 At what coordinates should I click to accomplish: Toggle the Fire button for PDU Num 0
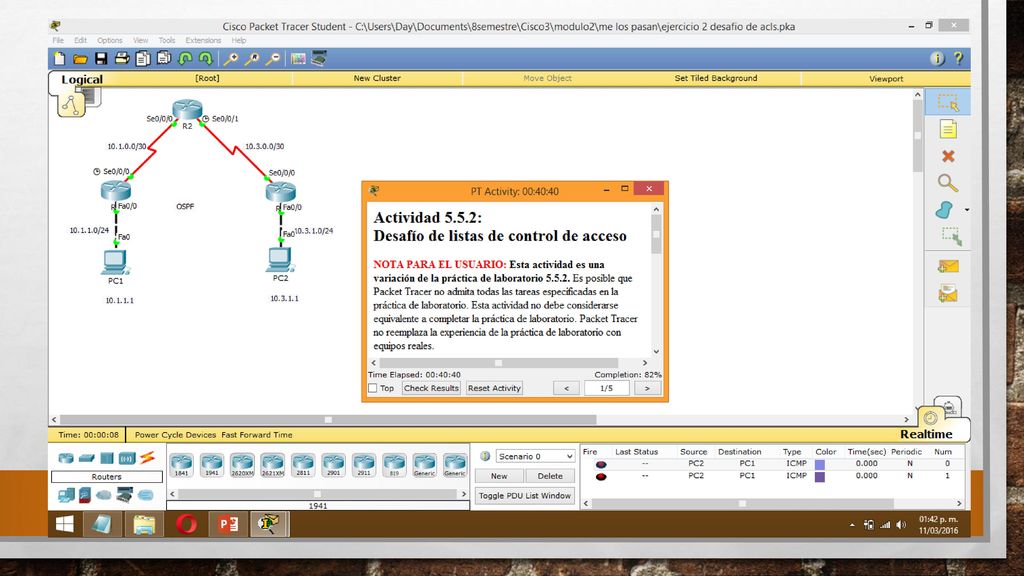point(601,464)
